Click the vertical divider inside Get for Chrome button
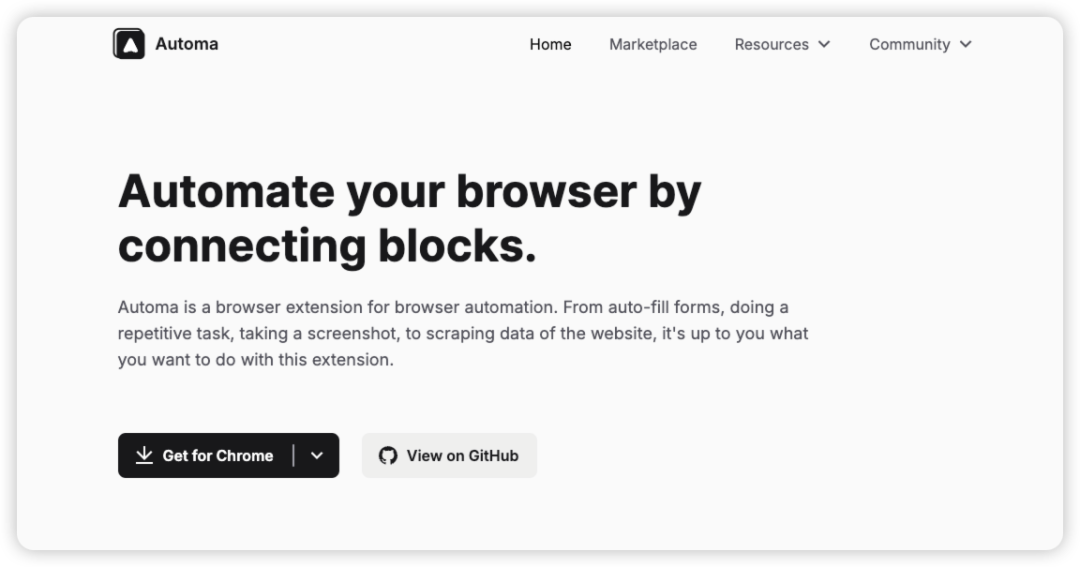 point(294,456)
